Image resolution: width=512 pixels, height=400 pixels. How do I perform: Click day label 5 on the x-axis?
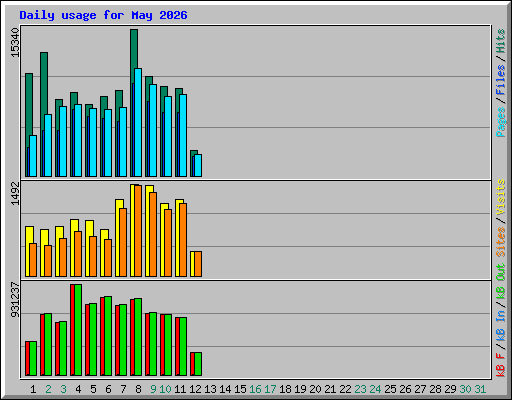pos(93,389)
